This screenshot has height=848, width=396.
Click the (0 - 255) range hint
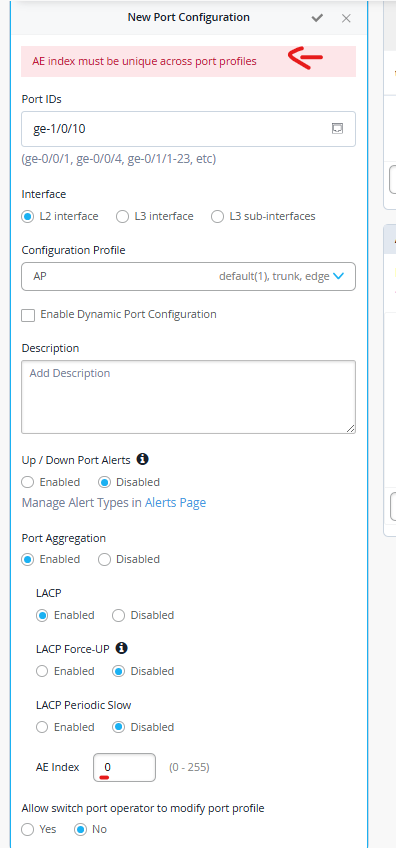189,767
